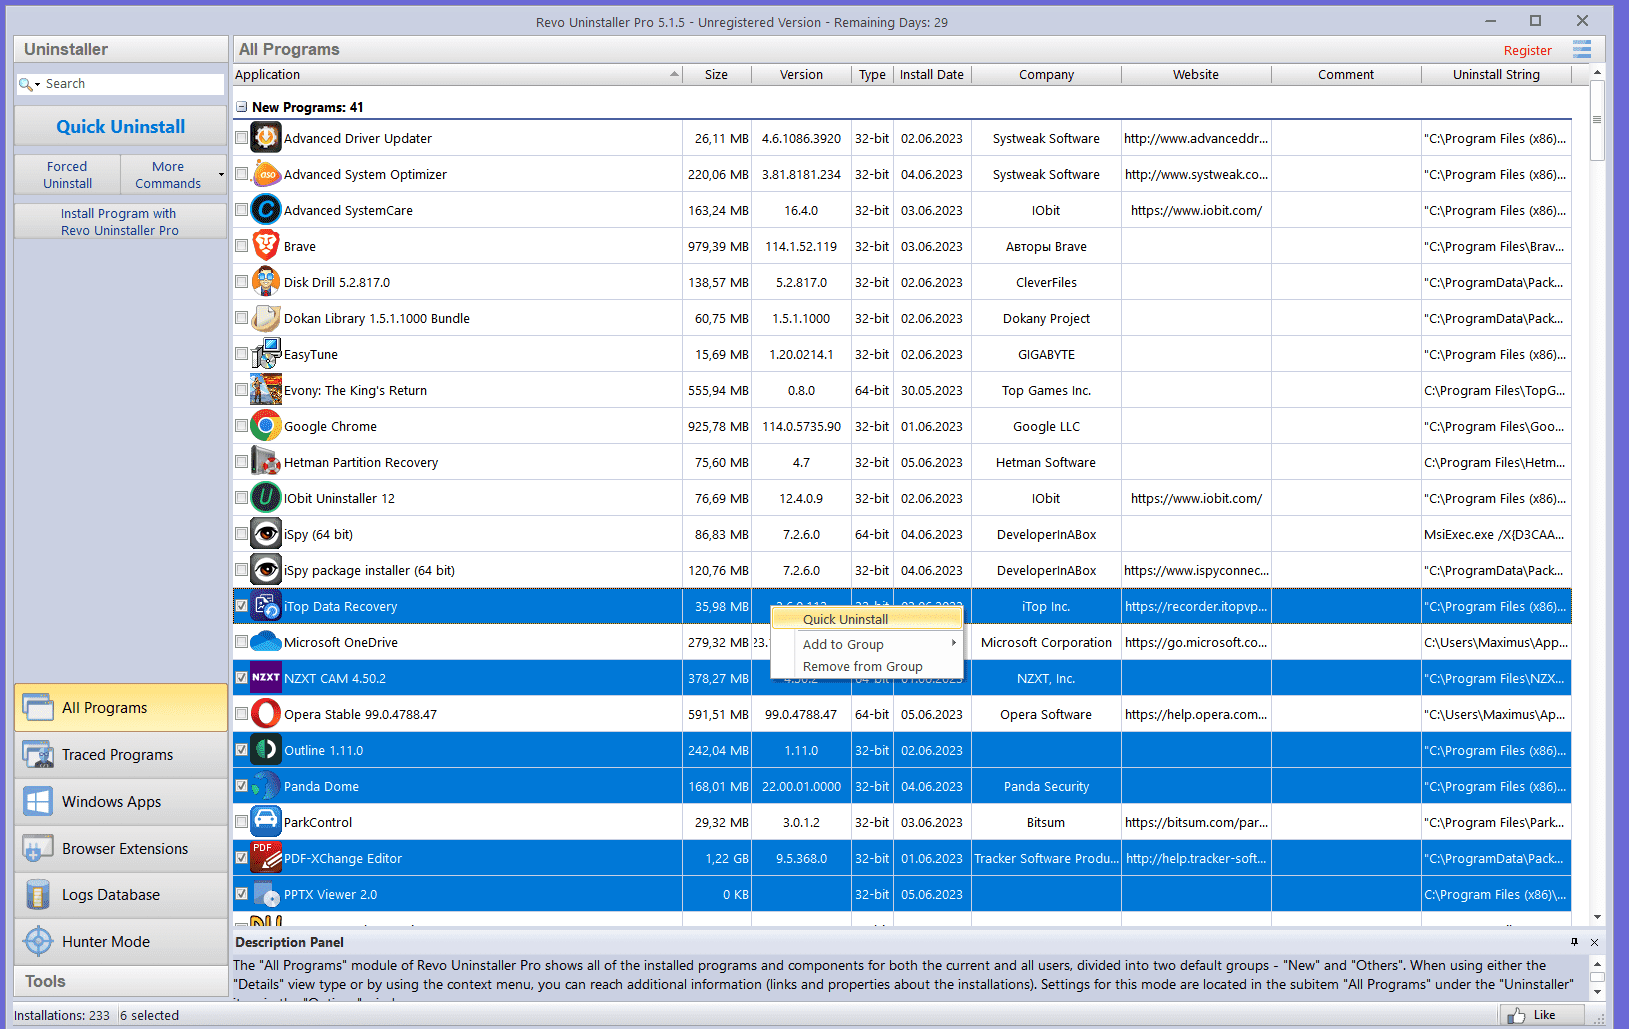Open the search options dropdown arrow
The width and height of the screenshot is (1629, 1029).
38,85
